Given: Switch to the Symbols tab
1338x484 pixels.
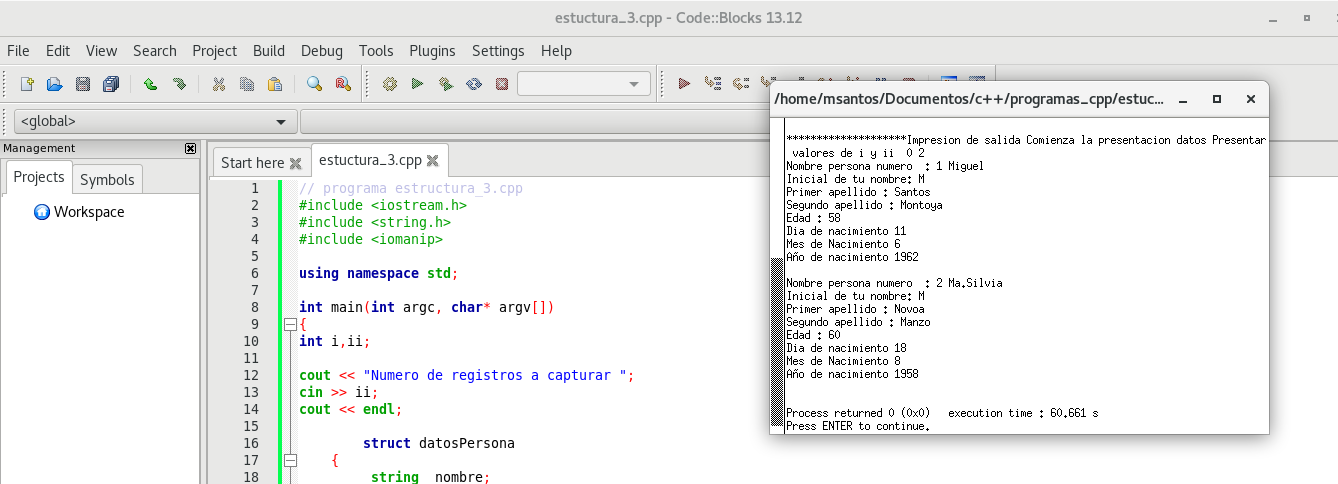Looking at the screenshot, I should pyautogui.click(x=107, y=180).
